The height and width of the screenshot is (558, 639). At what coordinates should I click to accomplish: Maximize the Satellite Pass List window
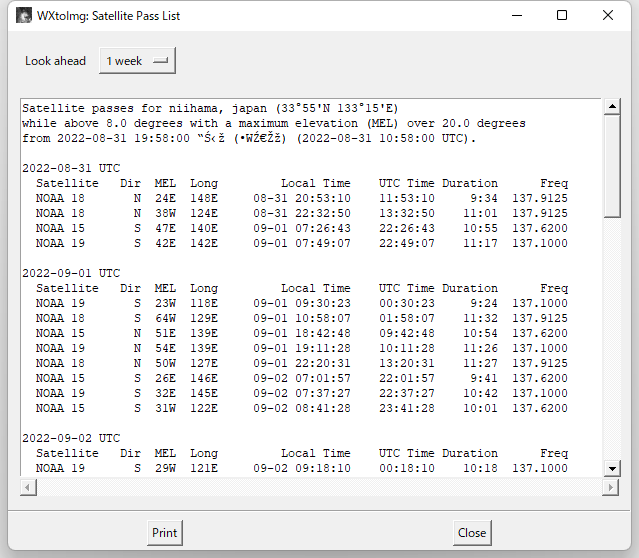562,16
